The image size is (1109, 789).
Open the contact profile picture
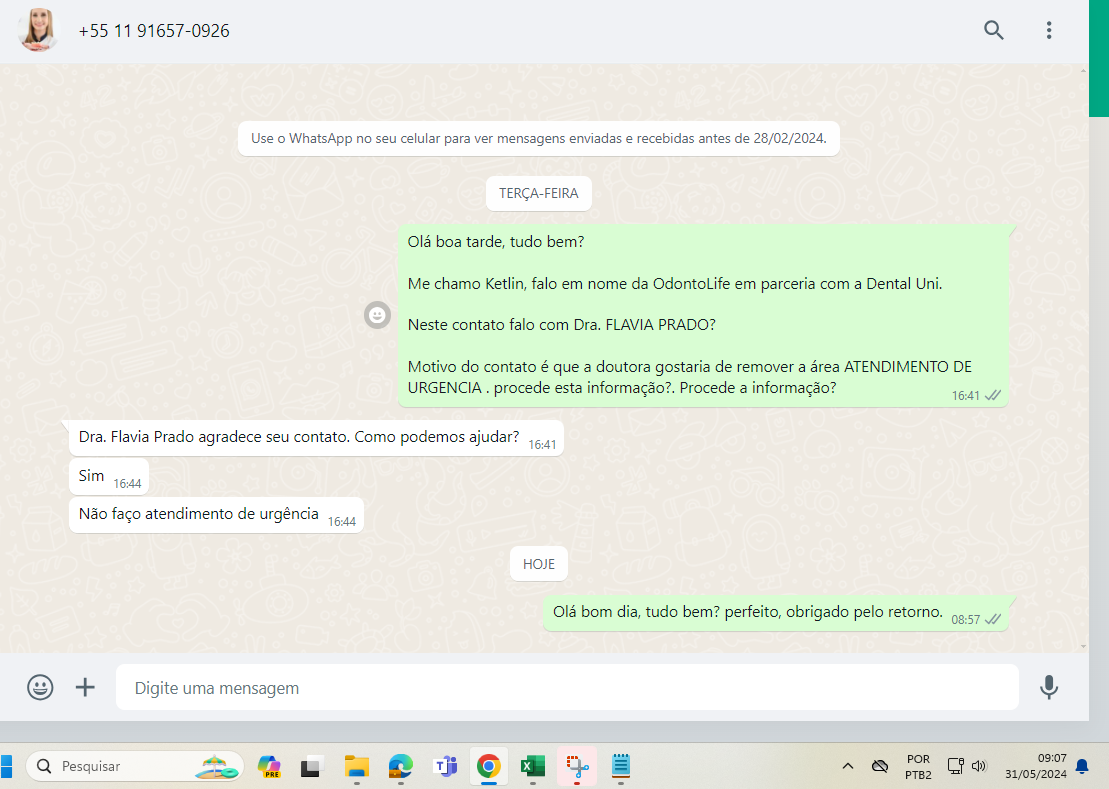(38, 30)
